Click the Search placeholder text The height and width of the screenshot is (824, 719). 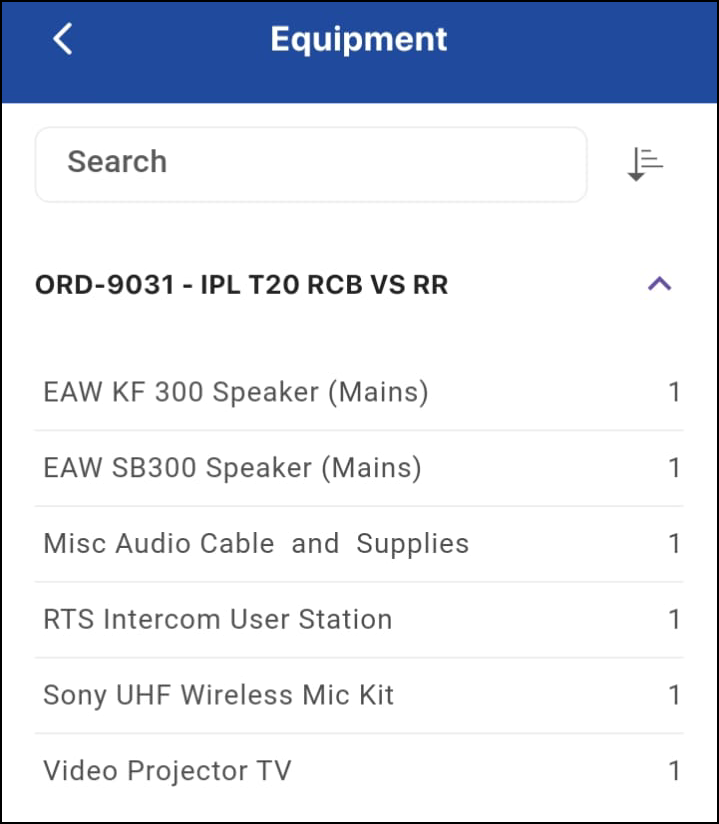click(117, 162)
